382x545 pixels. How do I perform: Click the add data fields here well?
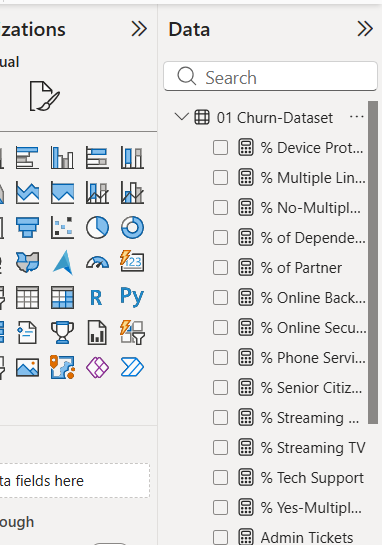click(x=75, y=481)
